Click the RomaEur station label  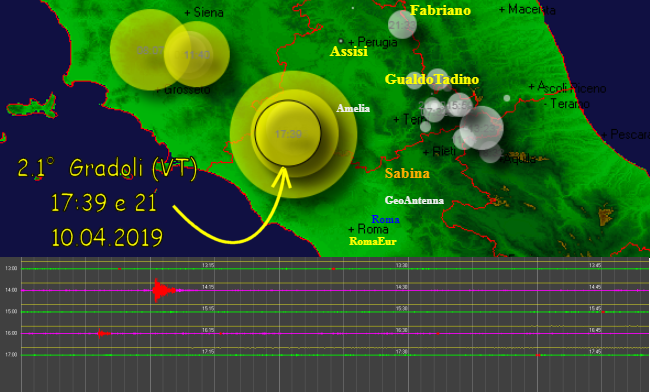[x=373, y=241]
